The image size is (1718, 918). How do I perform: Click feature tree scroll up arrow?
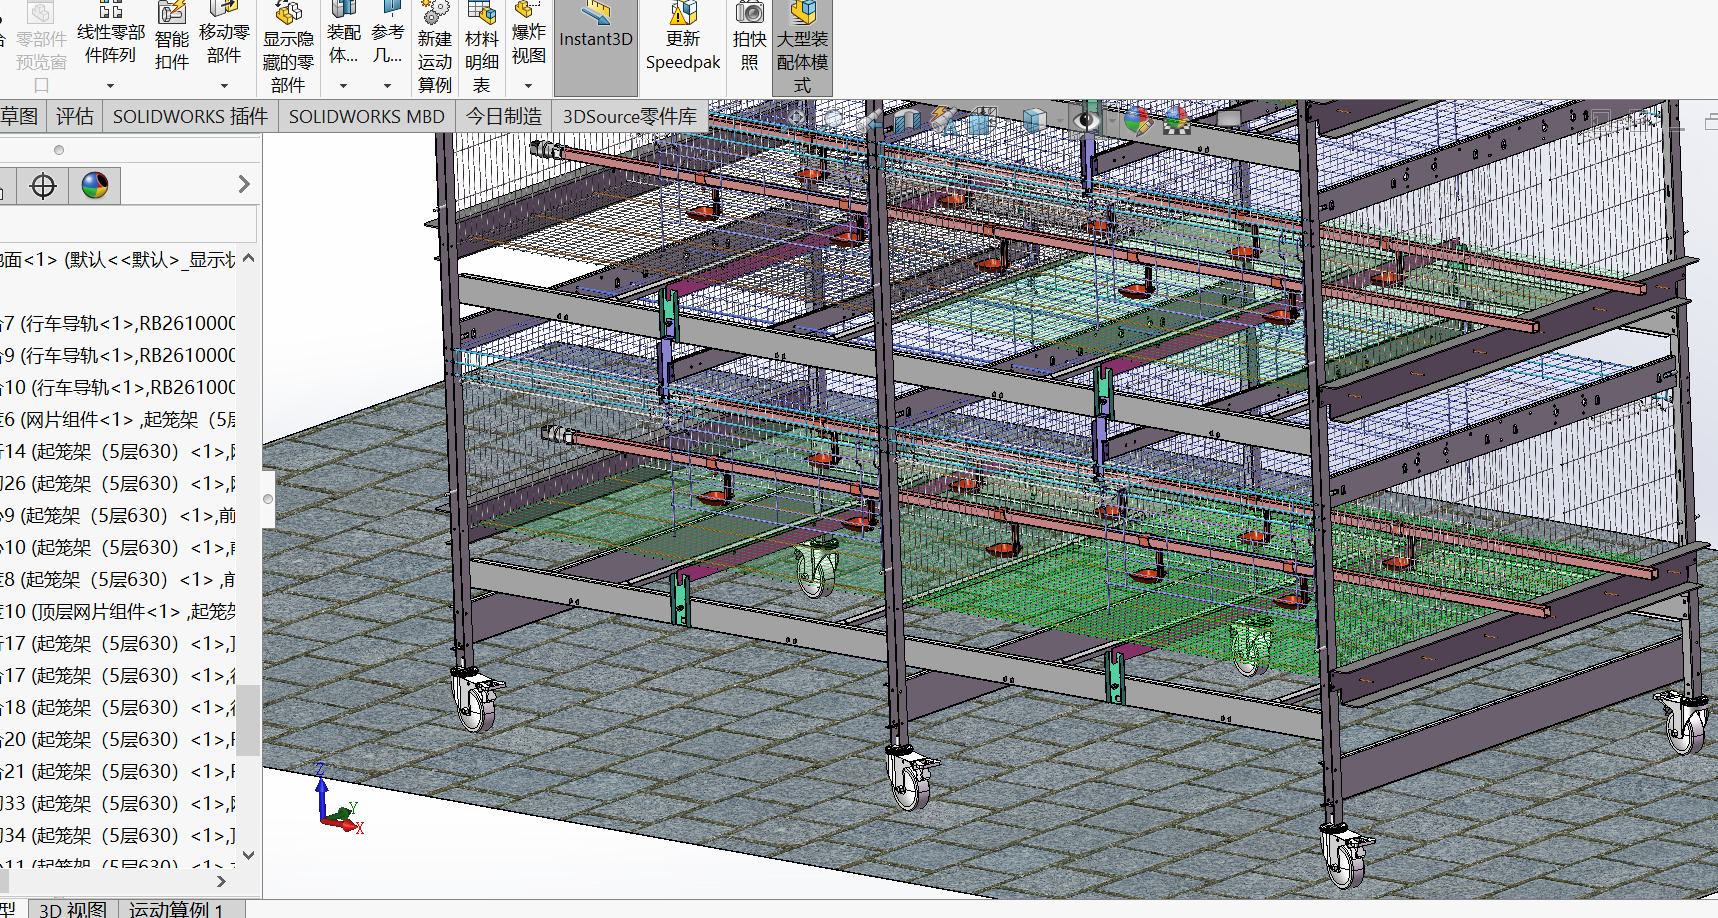point(248,258)
